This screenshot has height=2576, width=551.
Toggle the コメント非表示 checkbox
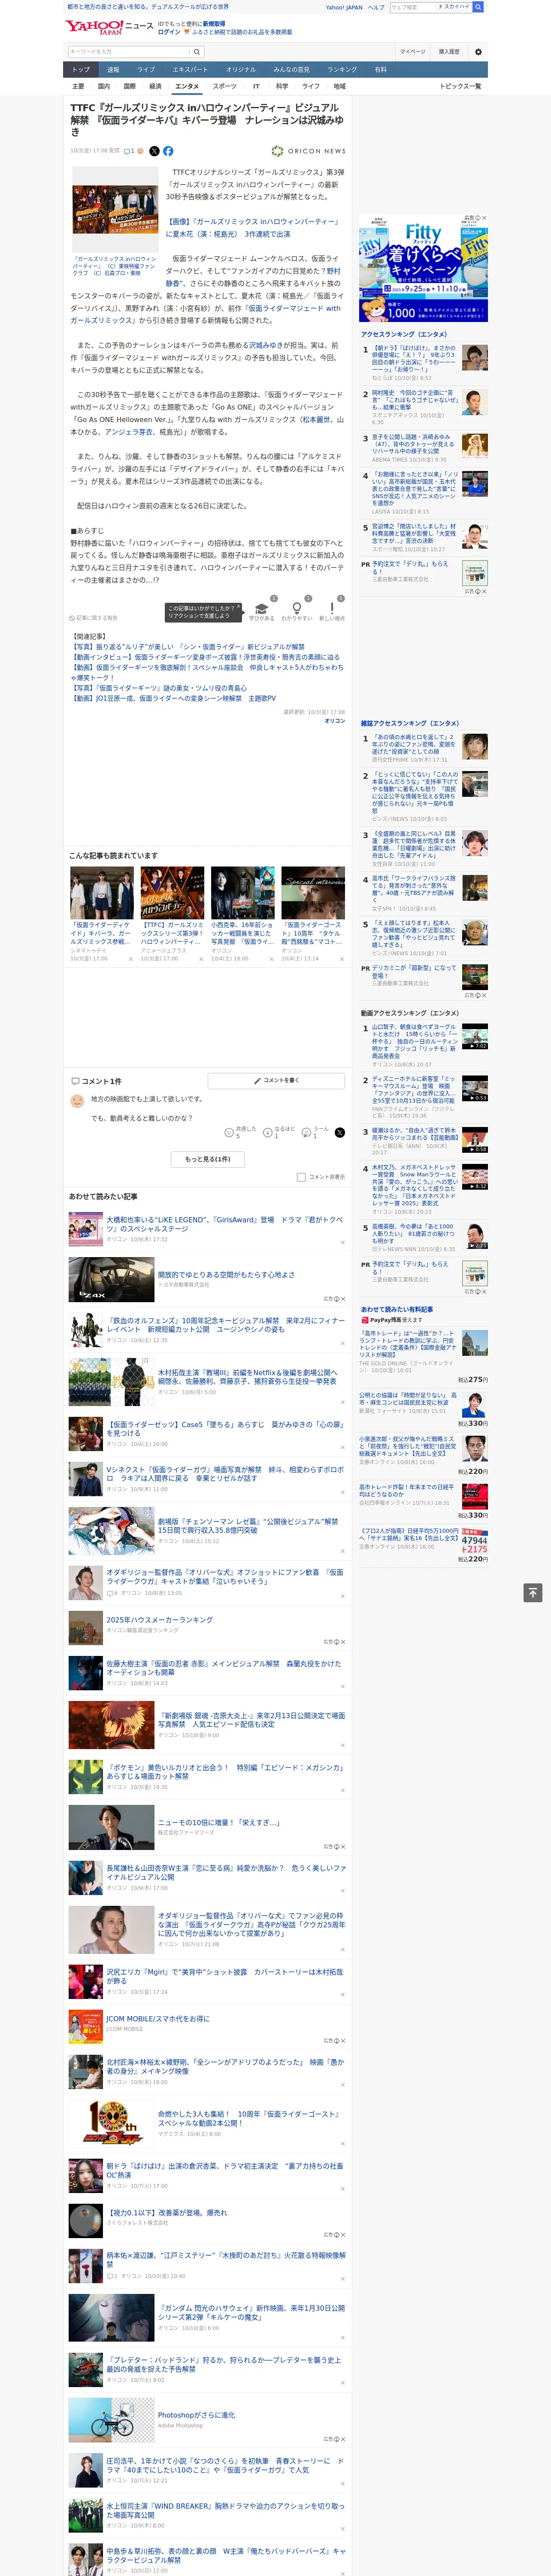[301, 1177]
